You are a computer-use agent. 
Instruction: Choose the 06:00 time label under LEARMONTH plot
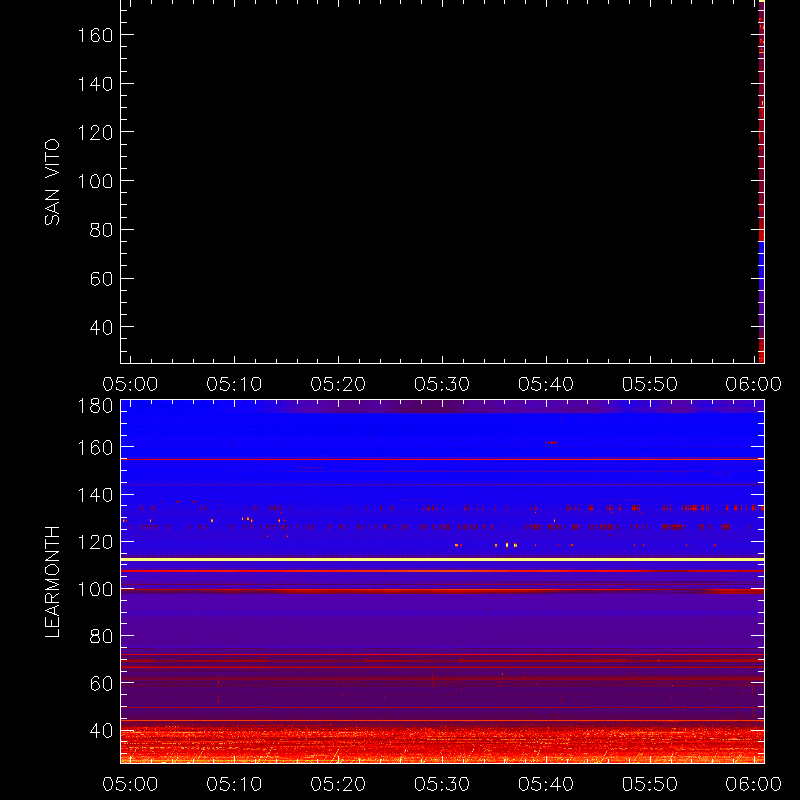pos(754,784)
